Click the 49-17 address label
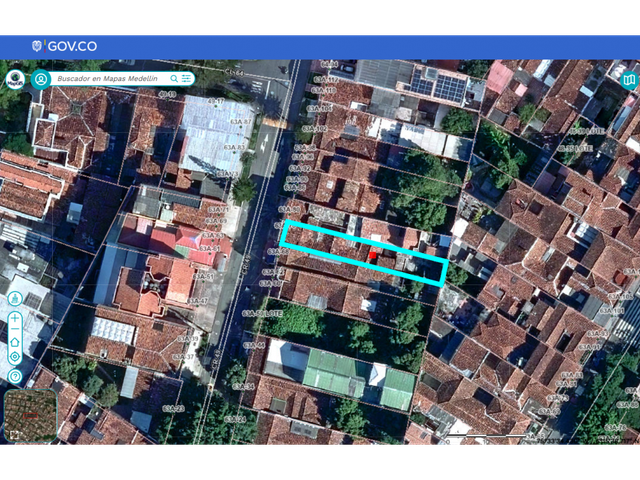 (216, 101)
